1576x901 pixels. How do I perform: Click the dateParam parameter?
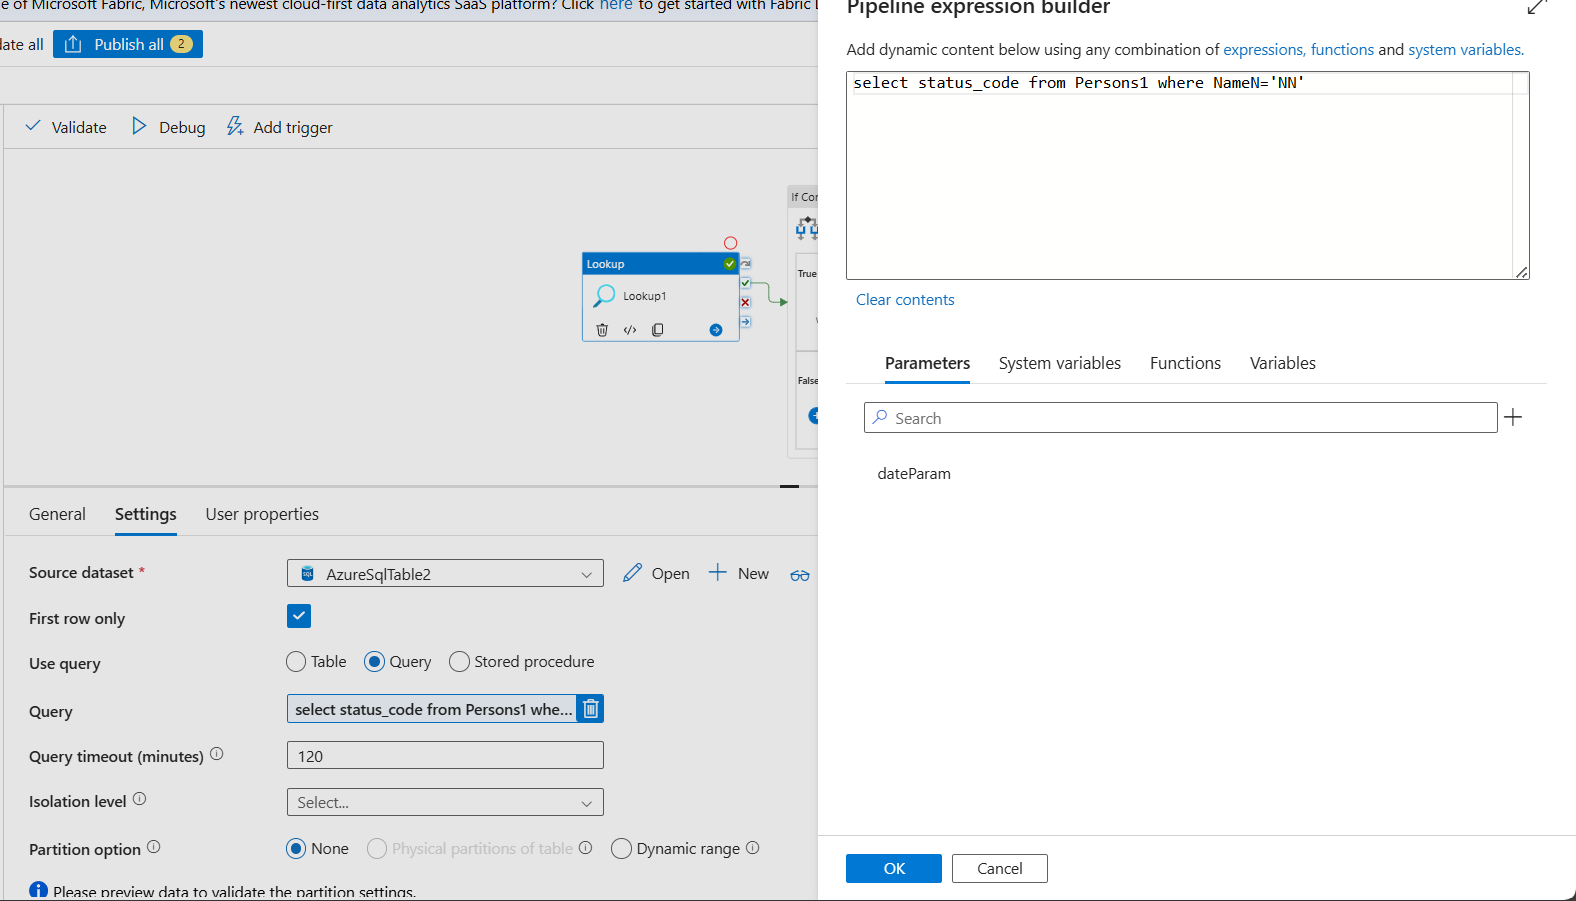914,474
